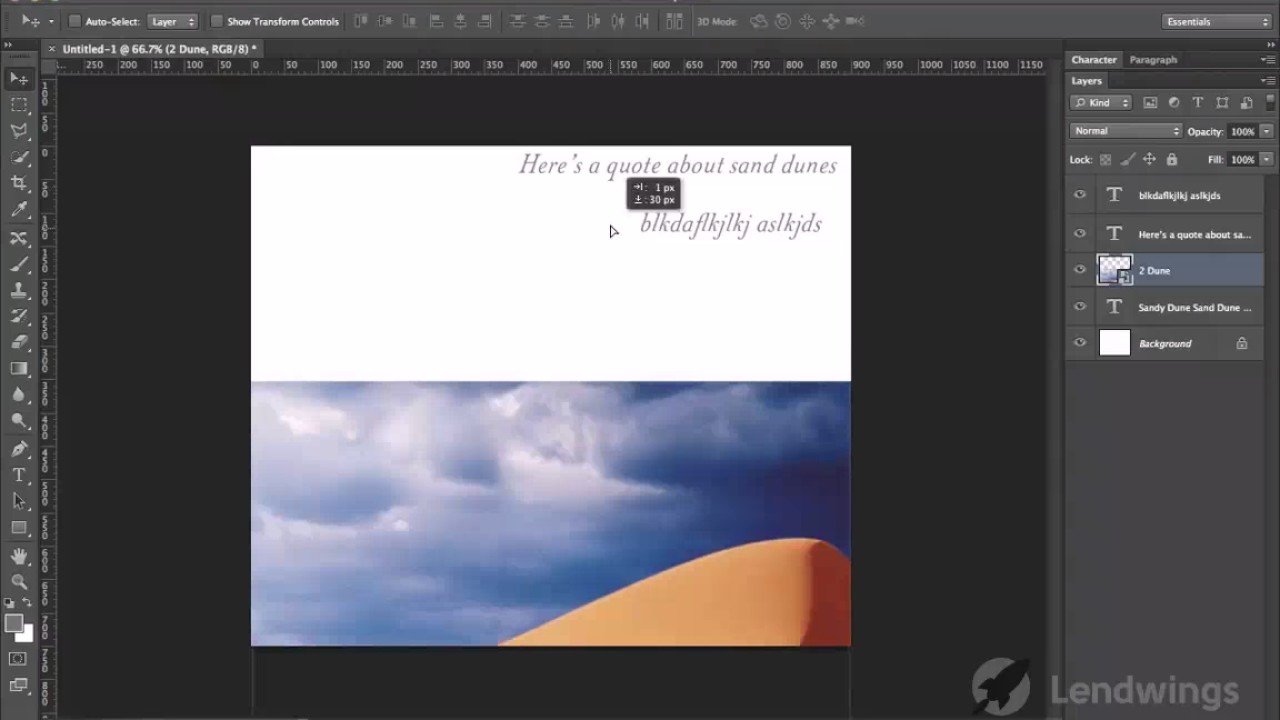Viewport: 1280px width, 720px height.
Task: Select the Eyedropper tool
Action: (x=19, y=210)
